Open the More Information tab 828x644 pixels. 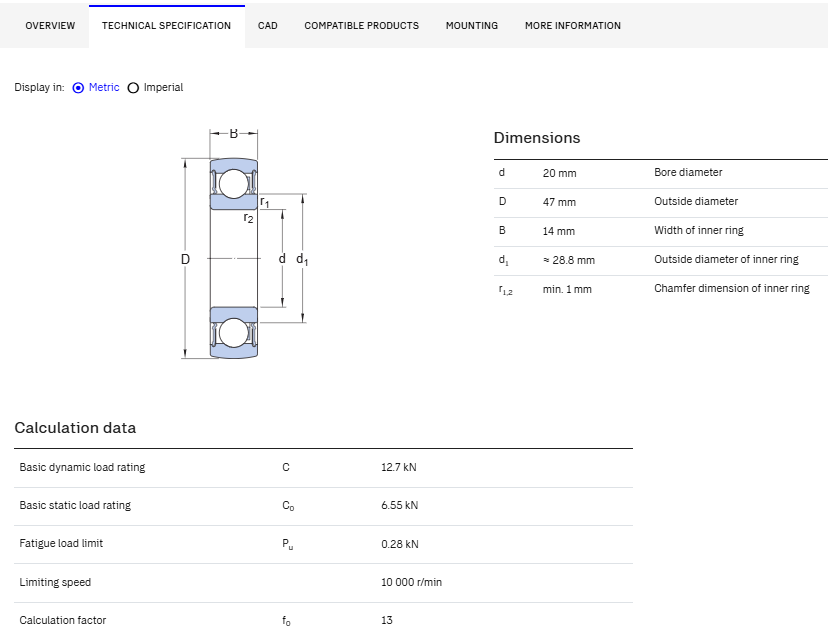click(x=573, y=26)
